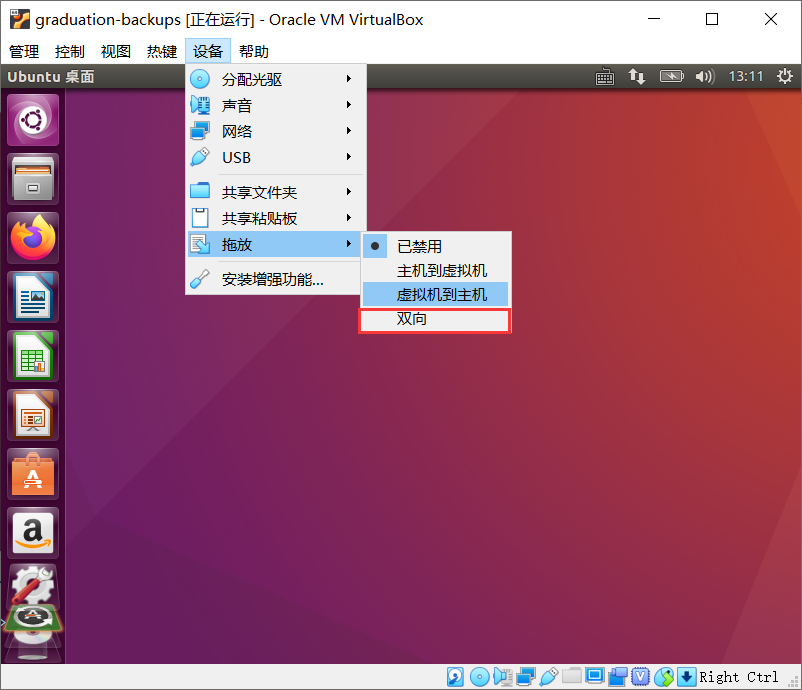Click the shared folder icon in the menu
The height and width of the screenshot is (690, 802).
tap(200, 191)
